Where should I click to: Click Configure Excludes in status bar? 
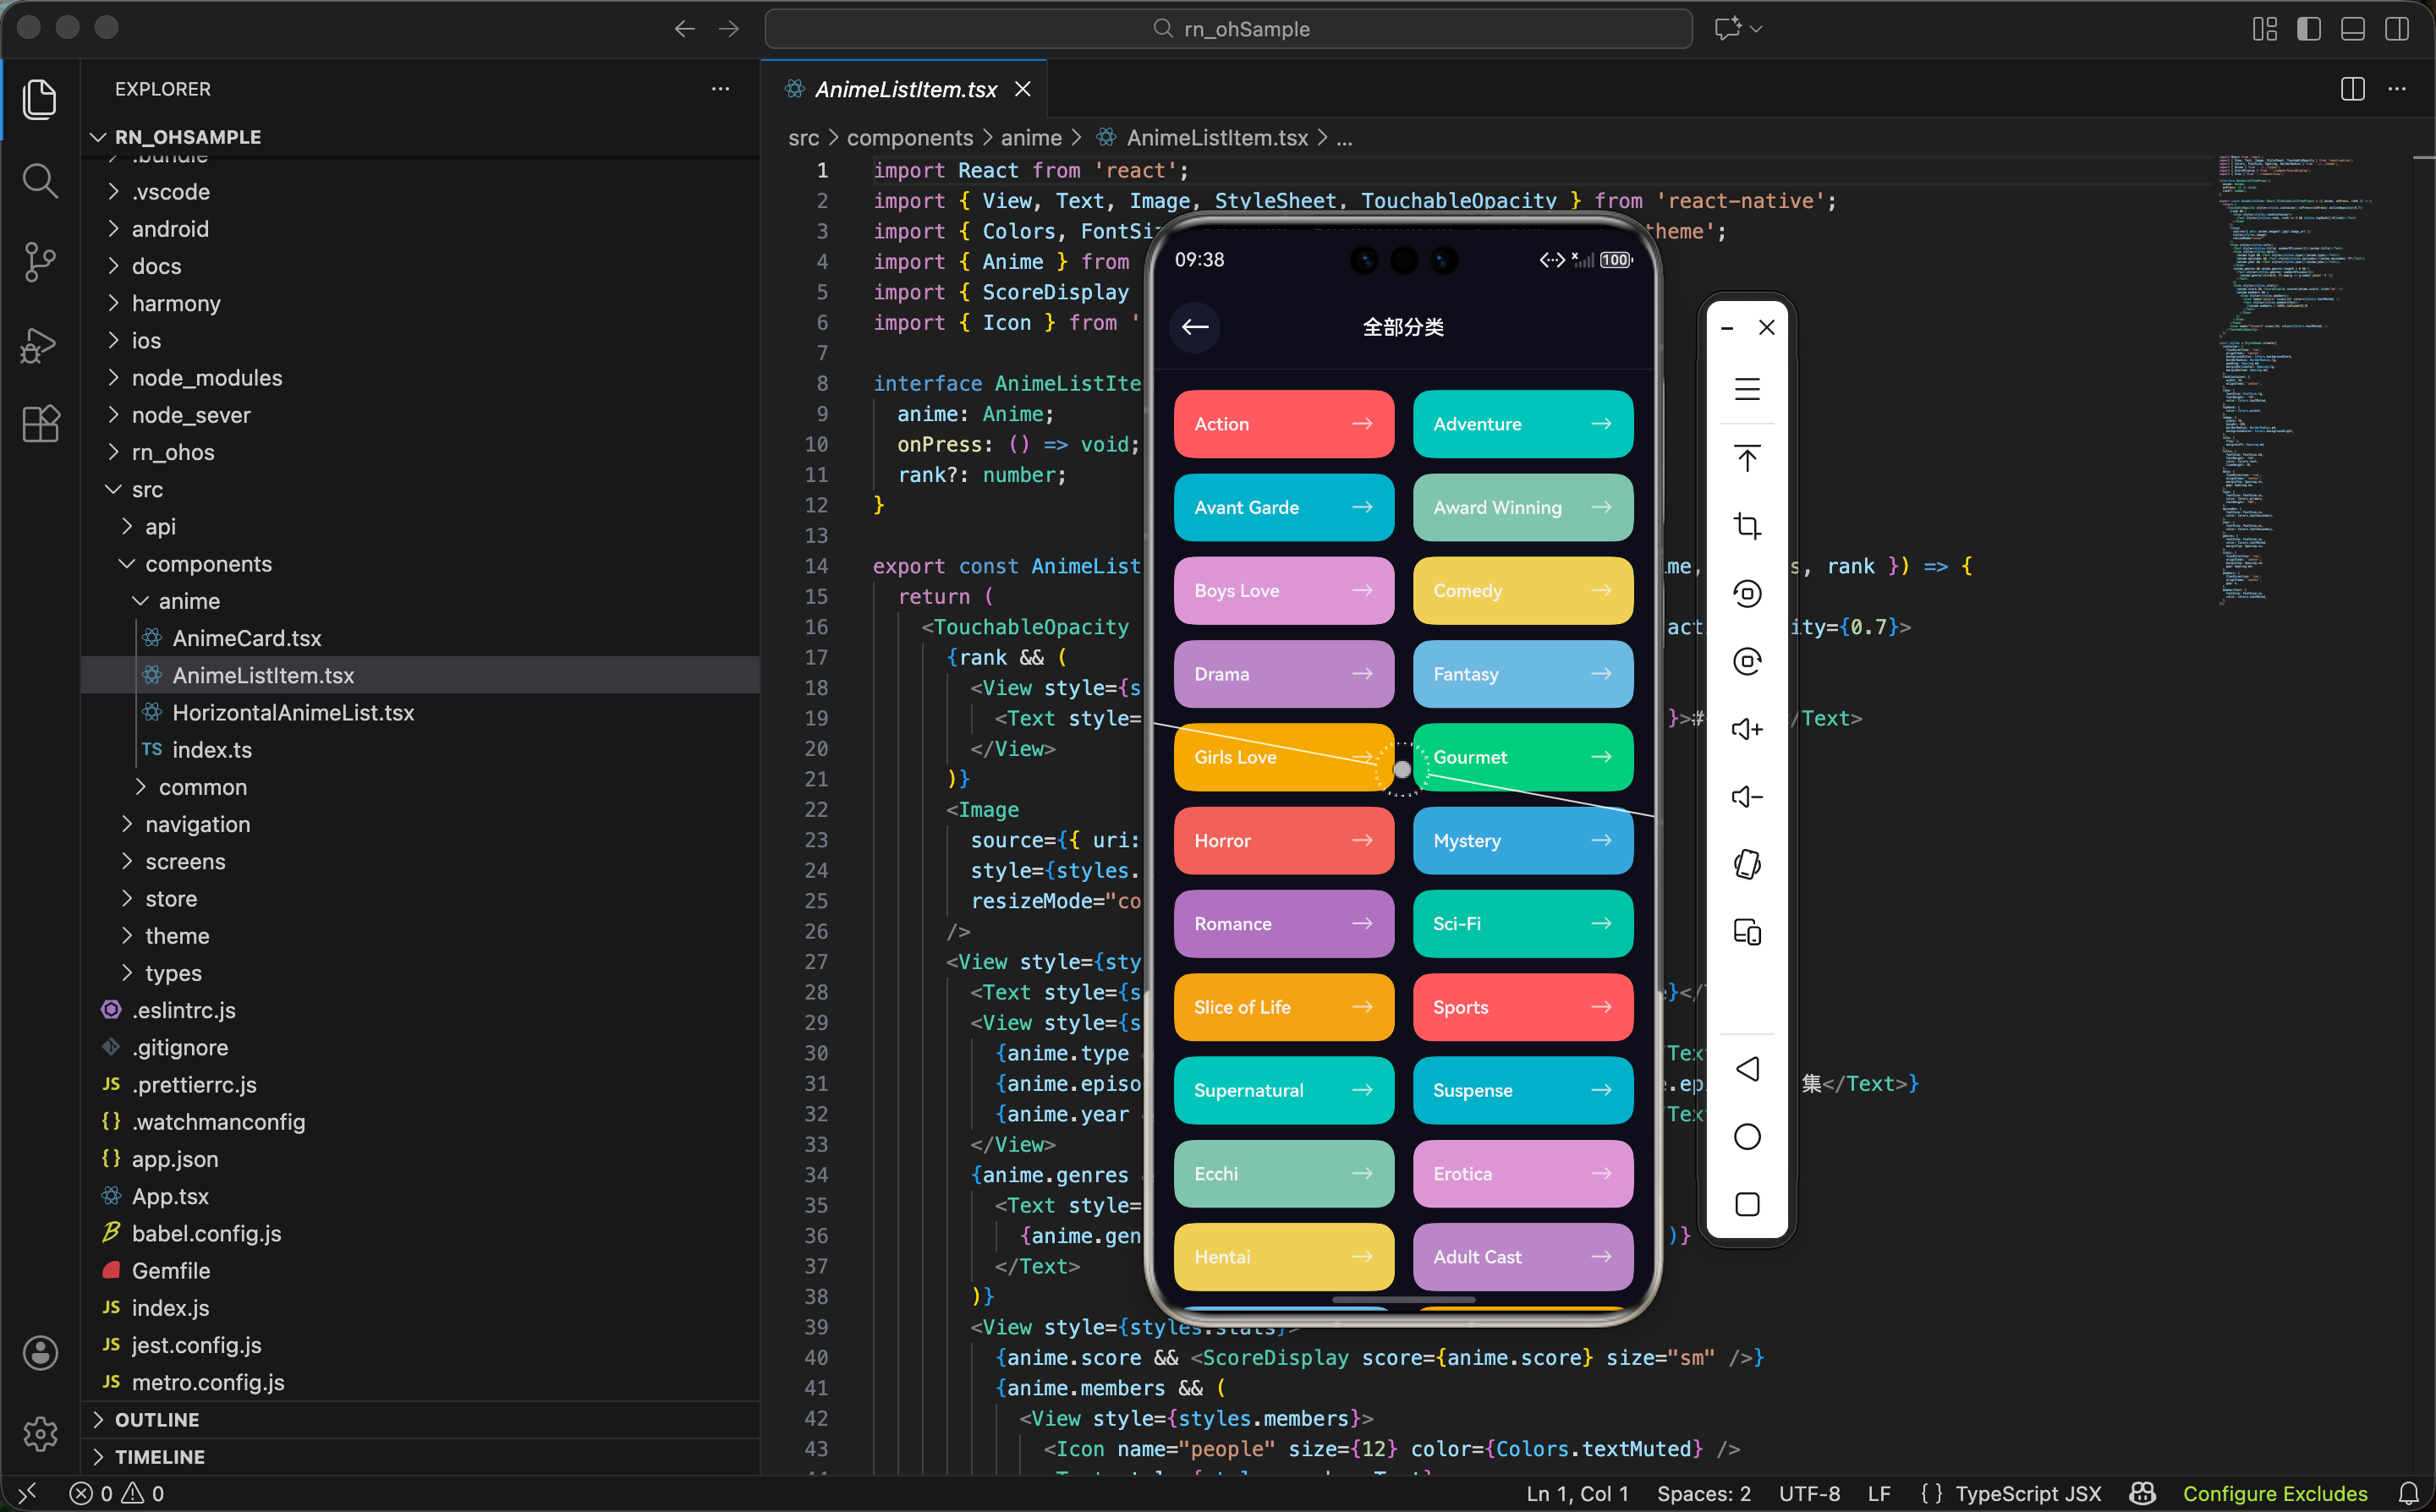click(x=2274, y=1493)
